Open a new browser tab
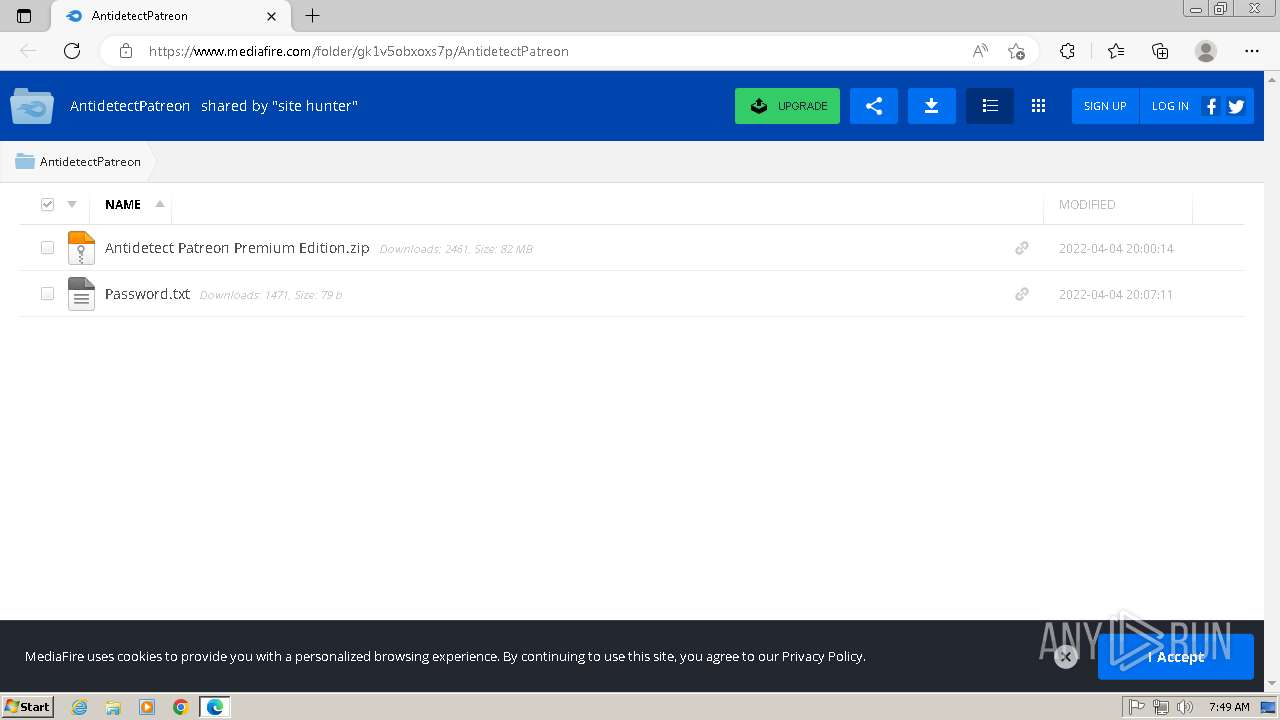This screenshot has height=720, width=1280. tap(312, 16)
